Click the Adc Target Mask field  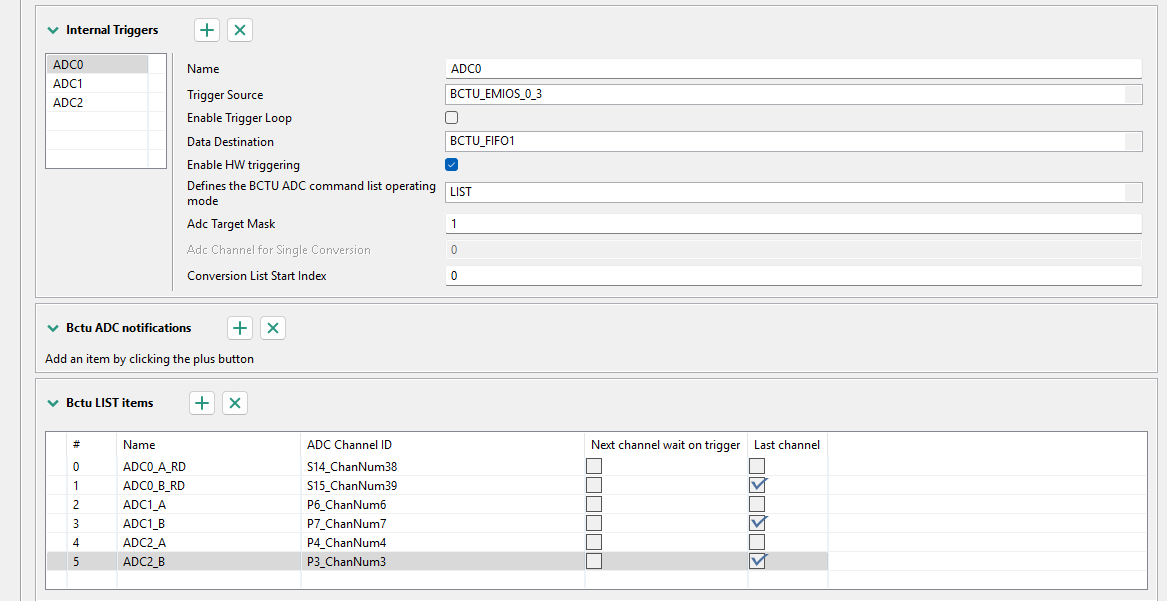[793, 223]
